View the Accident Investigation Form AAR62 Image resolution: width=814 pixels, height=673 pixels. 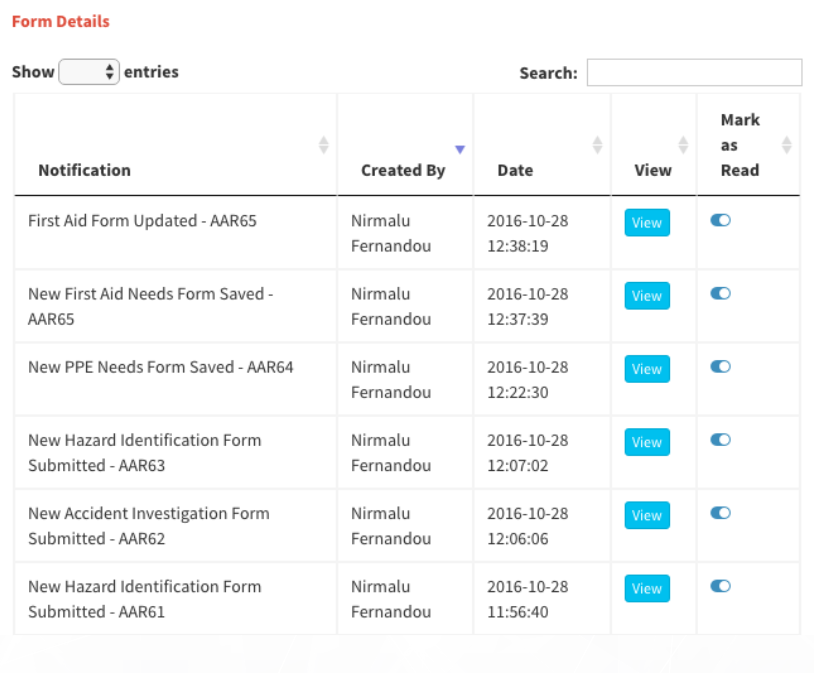(647, 515)
